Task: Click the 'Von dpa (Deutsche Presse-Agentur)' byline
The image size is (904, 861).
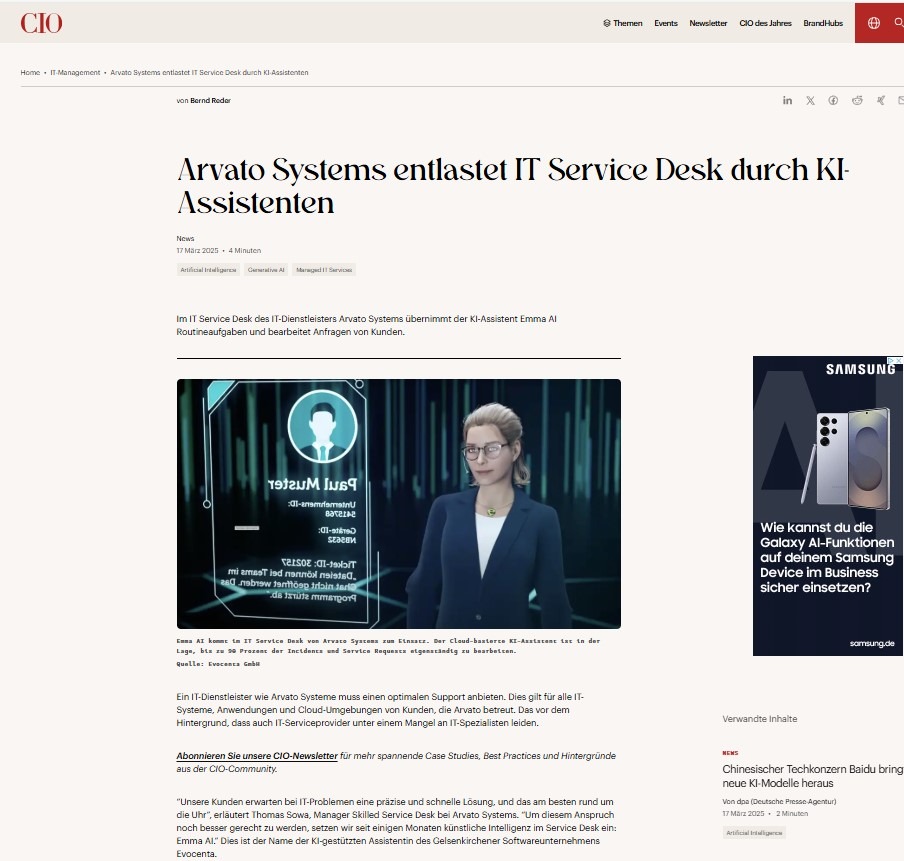Action: click(779, 802)
